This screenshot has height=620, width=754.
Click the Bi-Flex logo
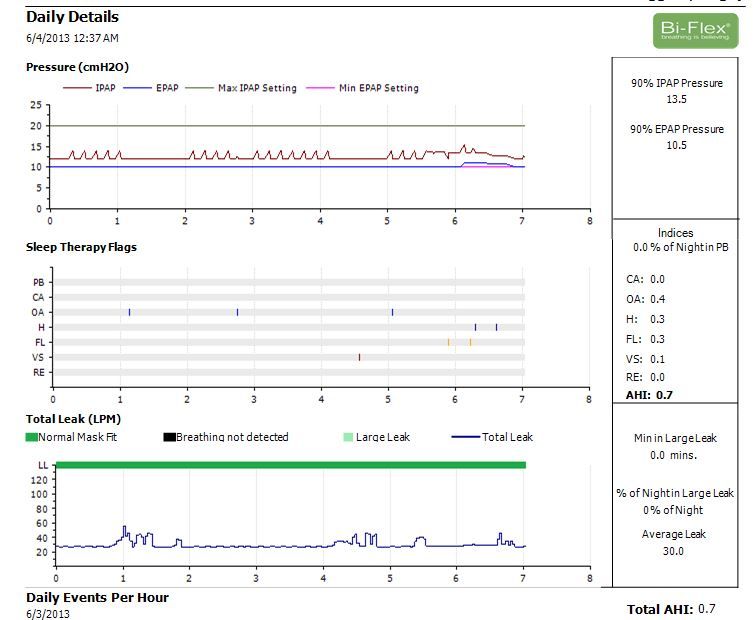pyautogui.click(x=695, y=31)
